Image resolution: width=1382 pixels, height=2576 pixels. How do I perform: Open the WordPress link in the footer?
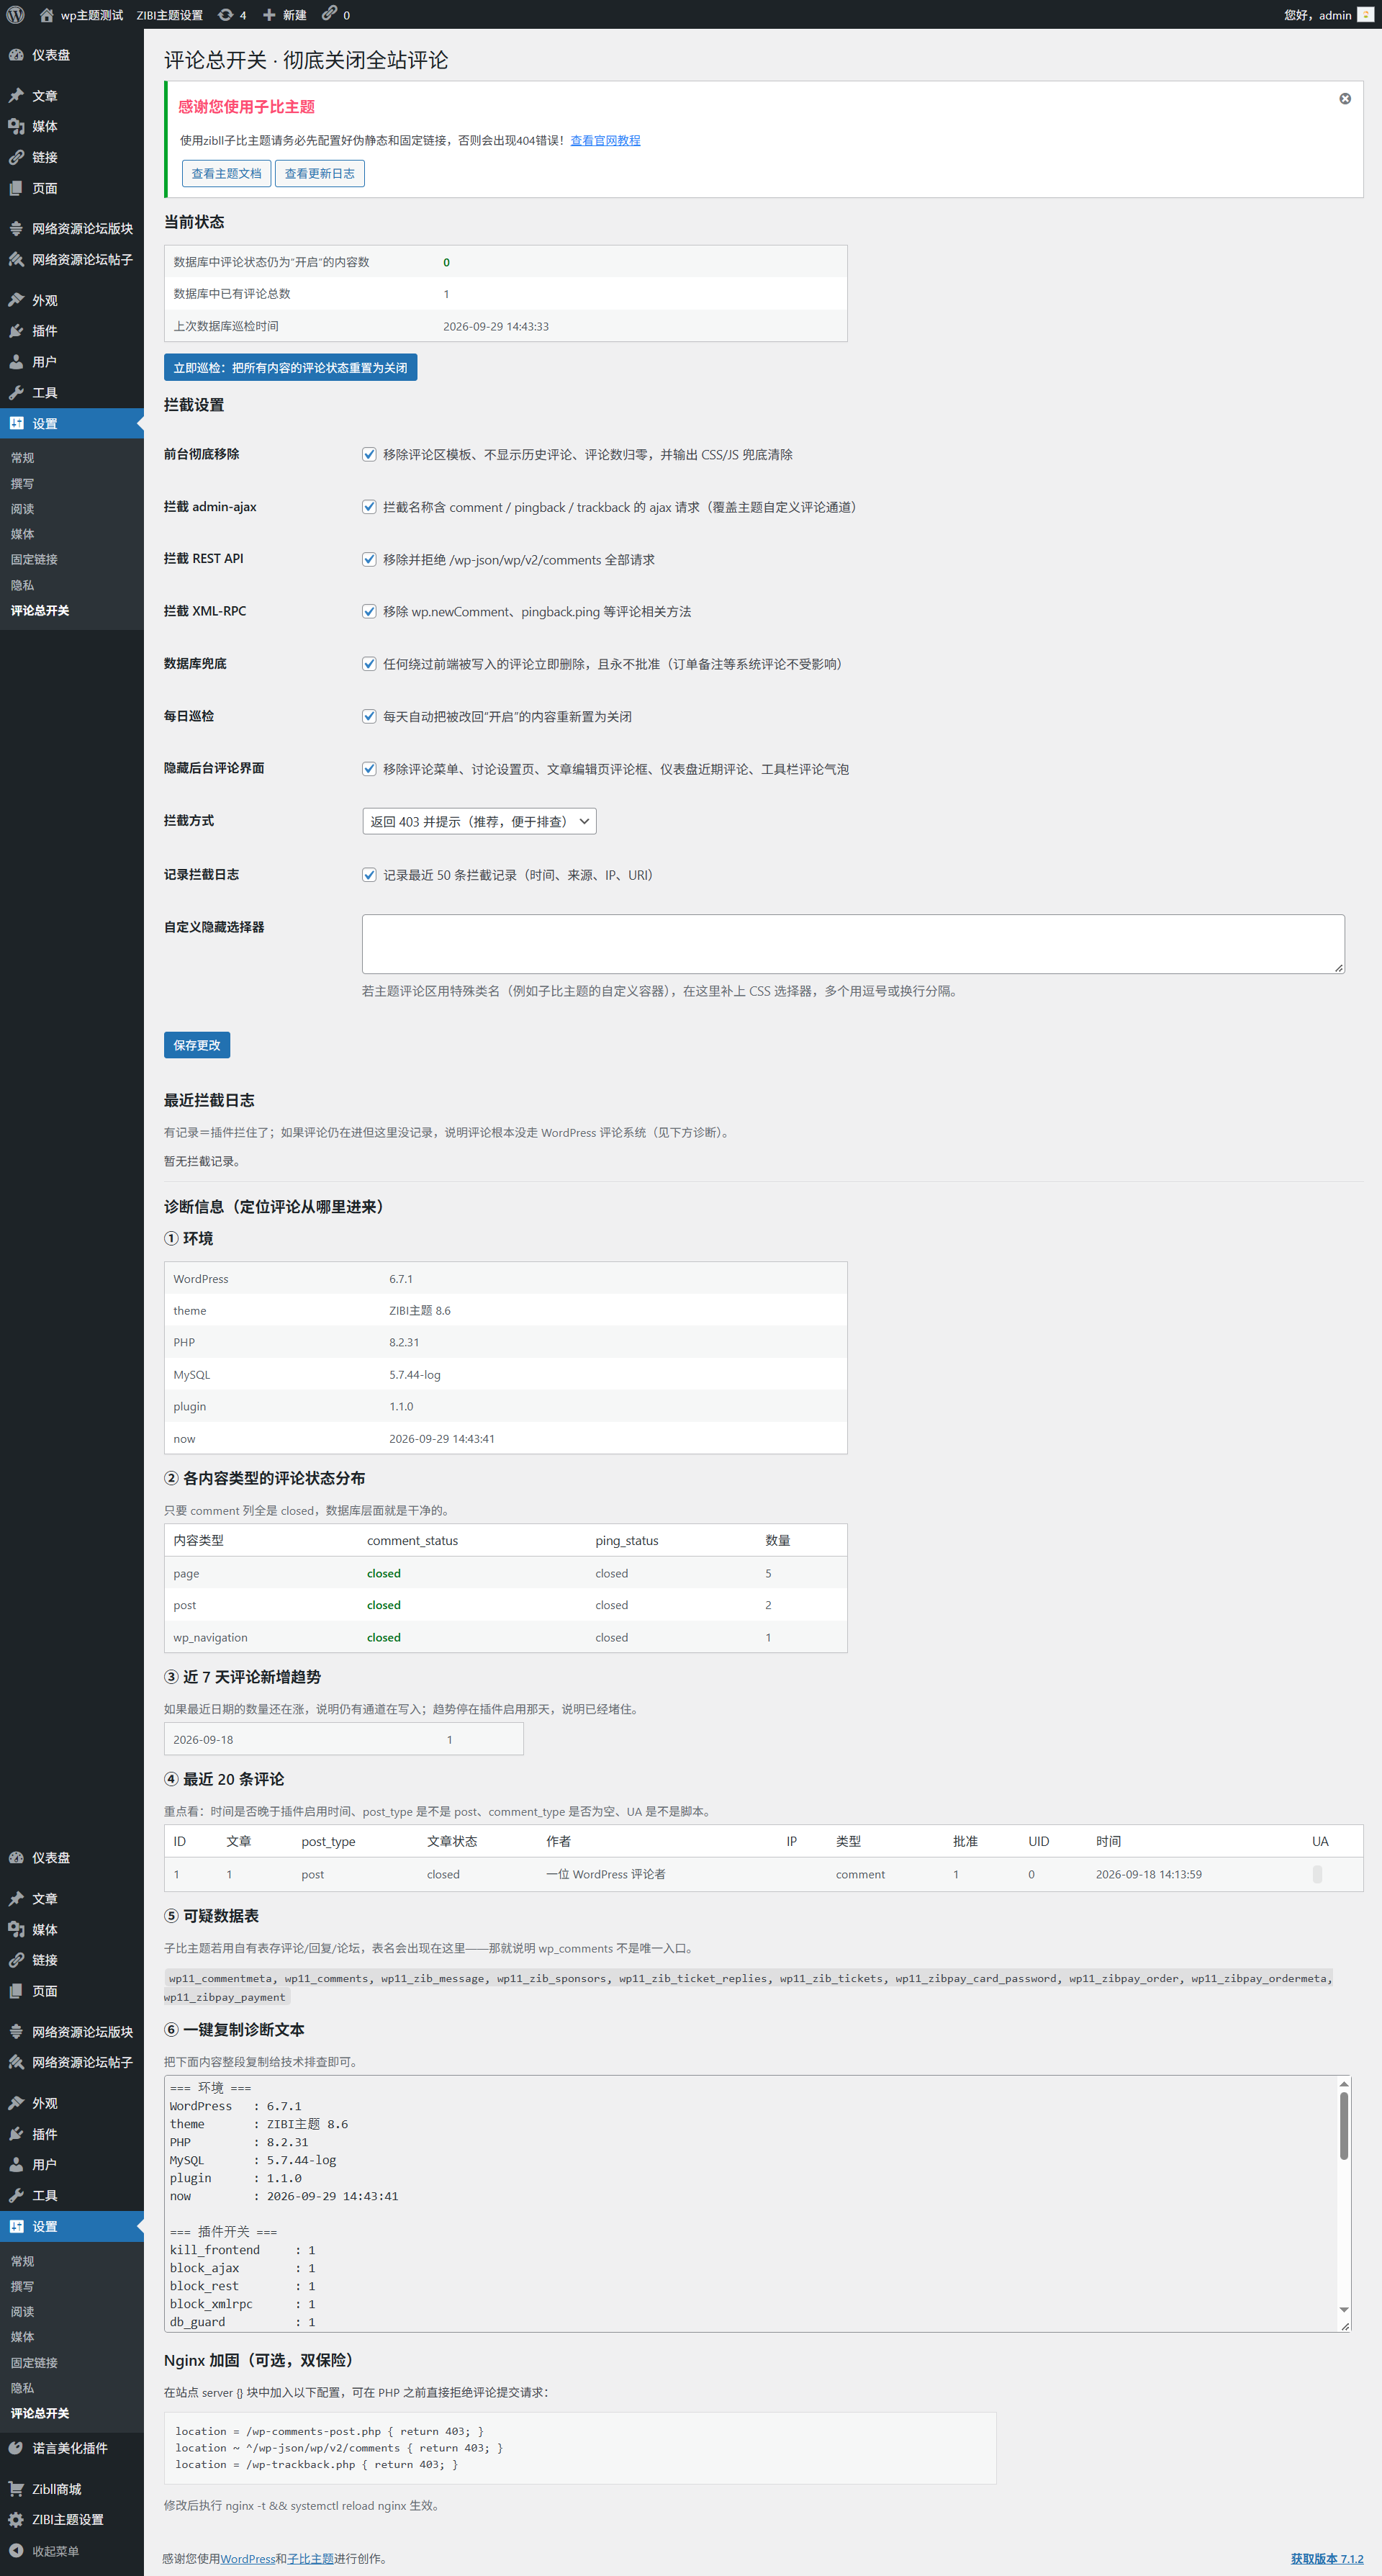(x=247, y=2559)
